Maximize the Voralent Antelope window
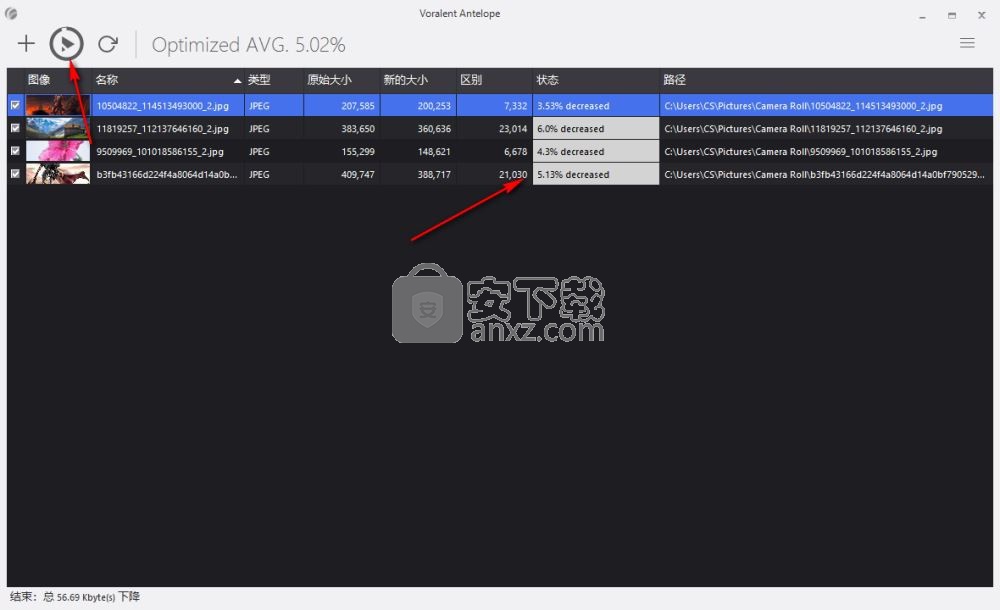Screen dimensions: 1000x610 (952, 15)
